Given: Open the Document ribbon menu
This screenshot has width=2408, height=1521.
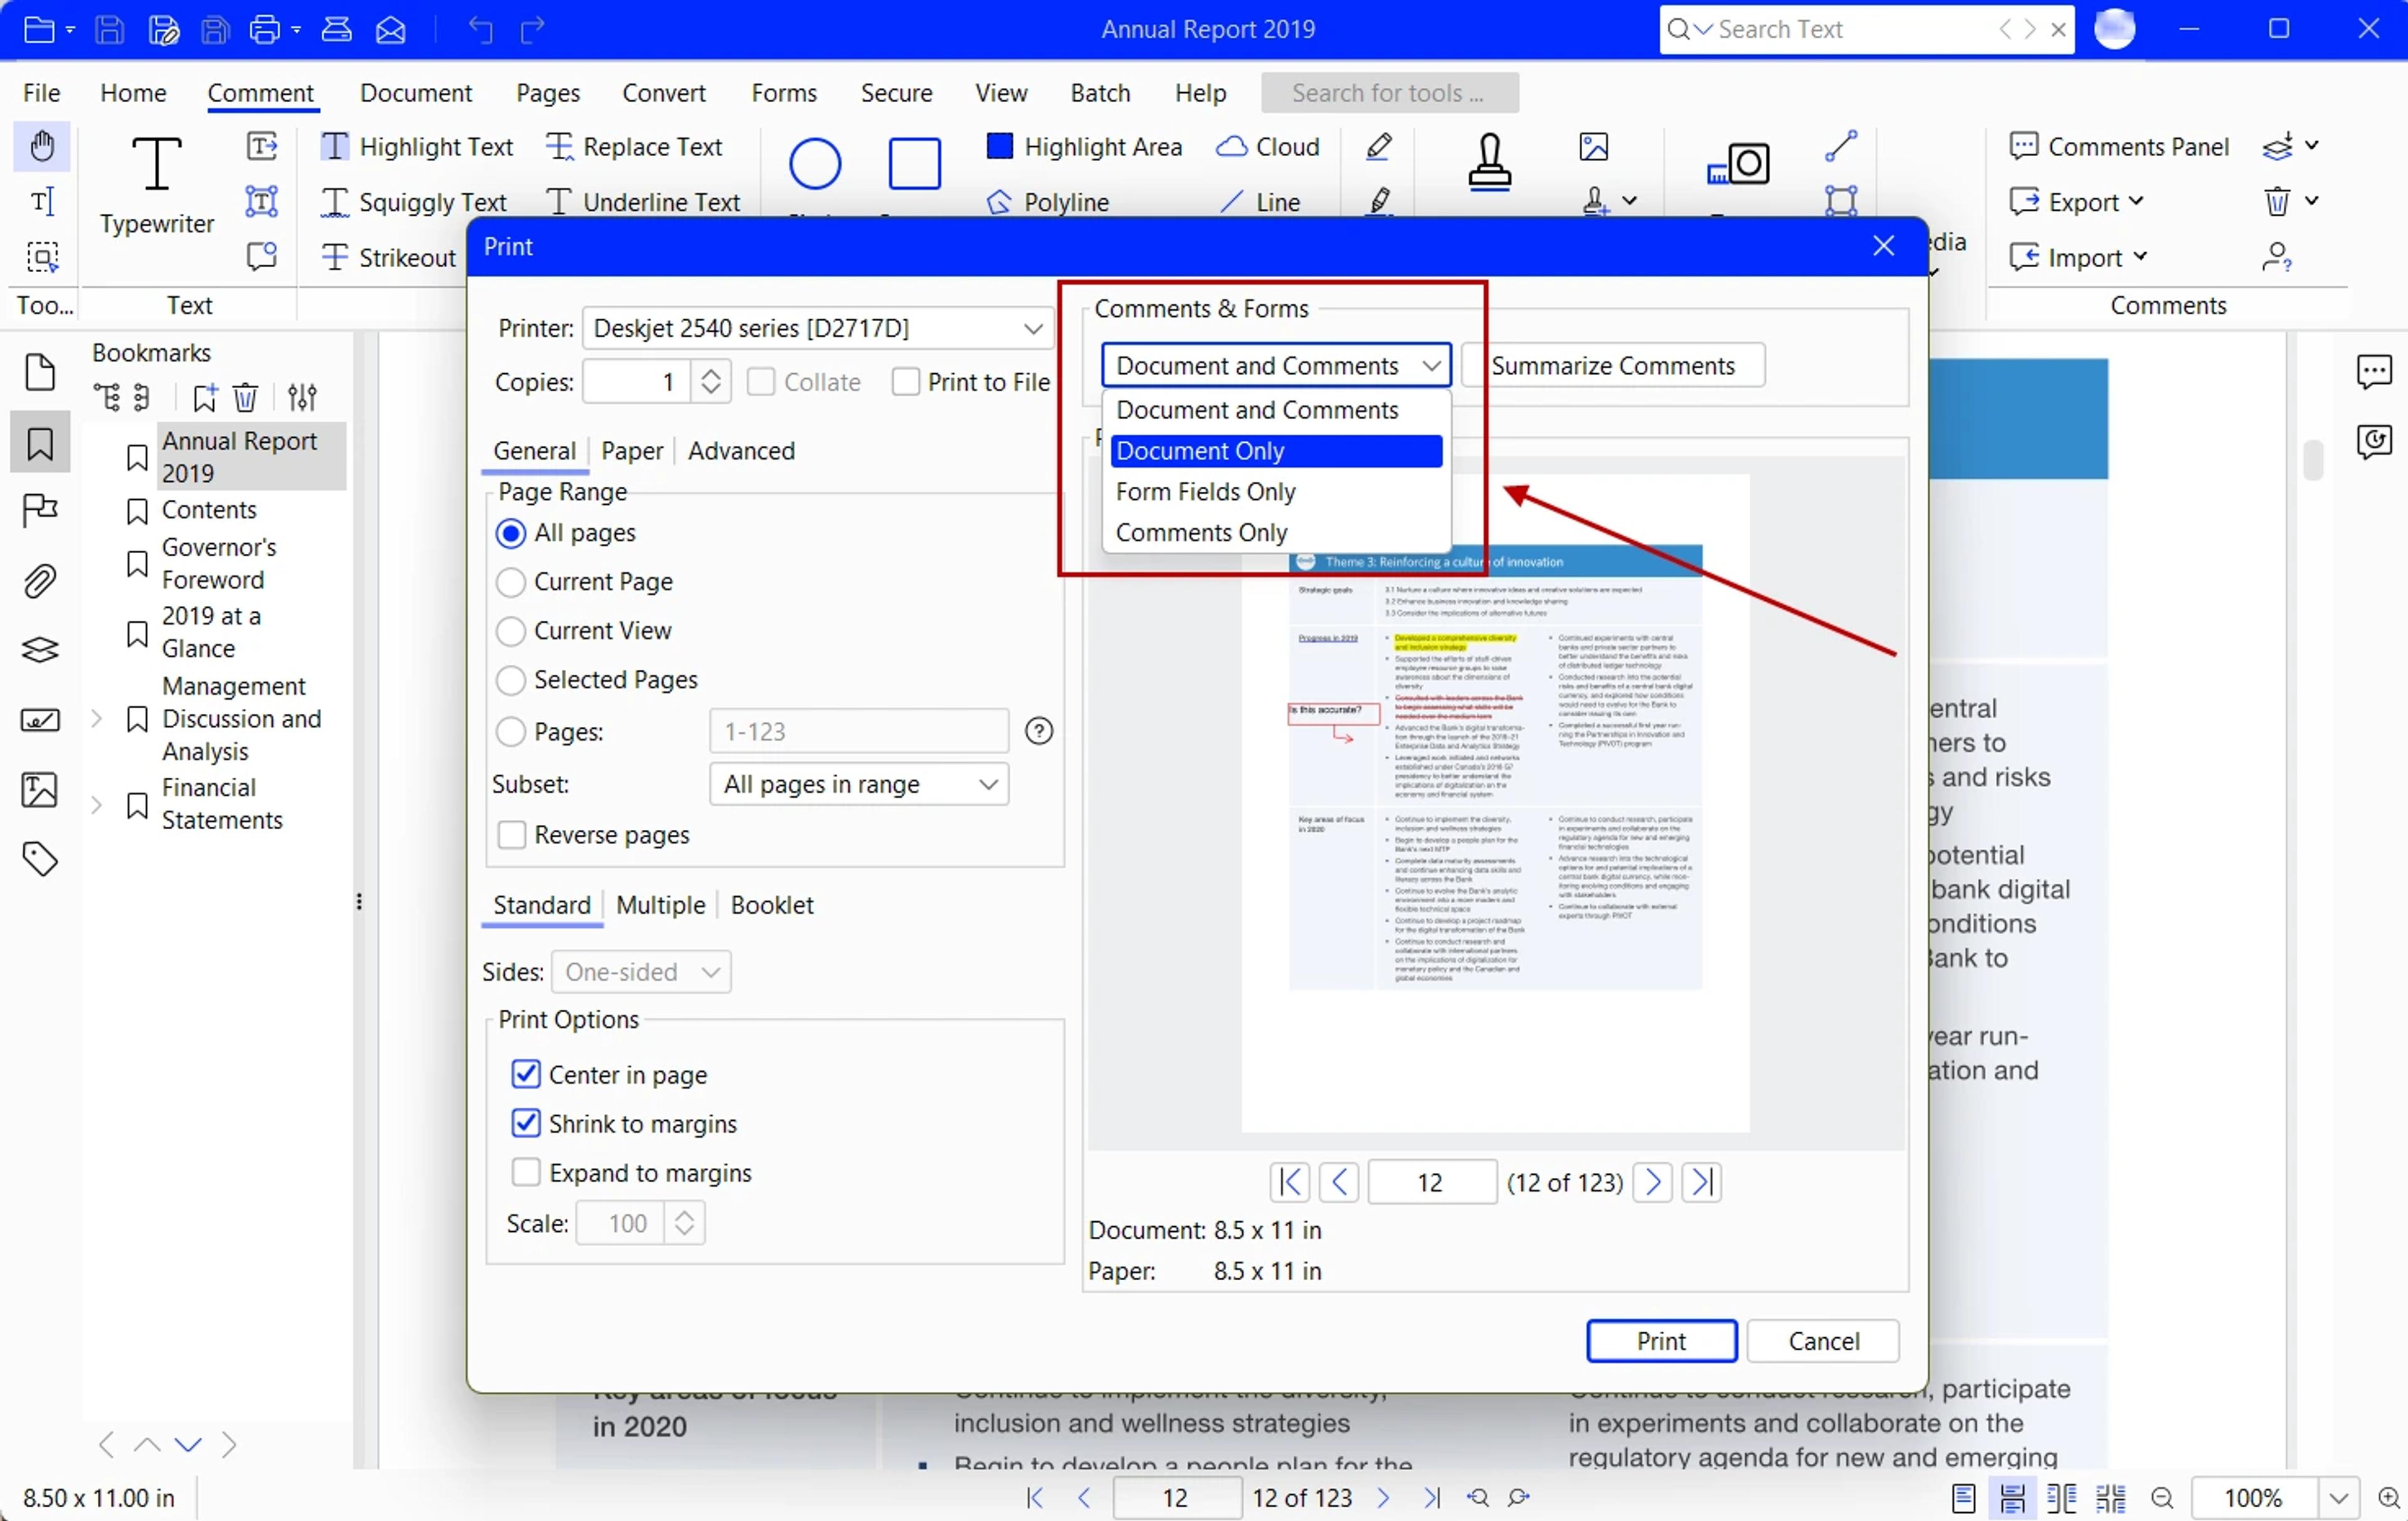Looking at the screenshot, I should (x=416, y=93).
